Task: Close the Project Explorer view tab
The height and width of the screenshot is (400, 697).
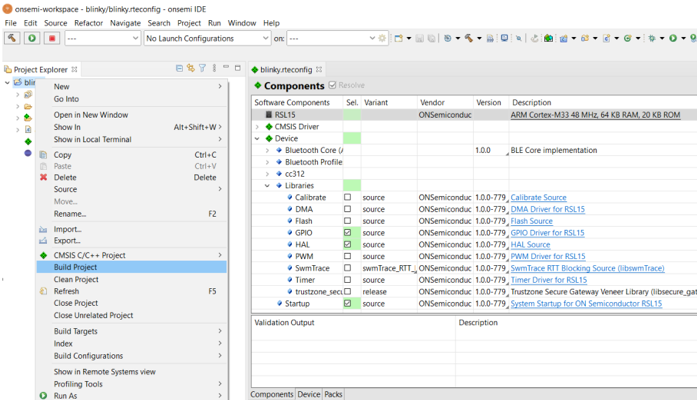Action: (74, 69)
